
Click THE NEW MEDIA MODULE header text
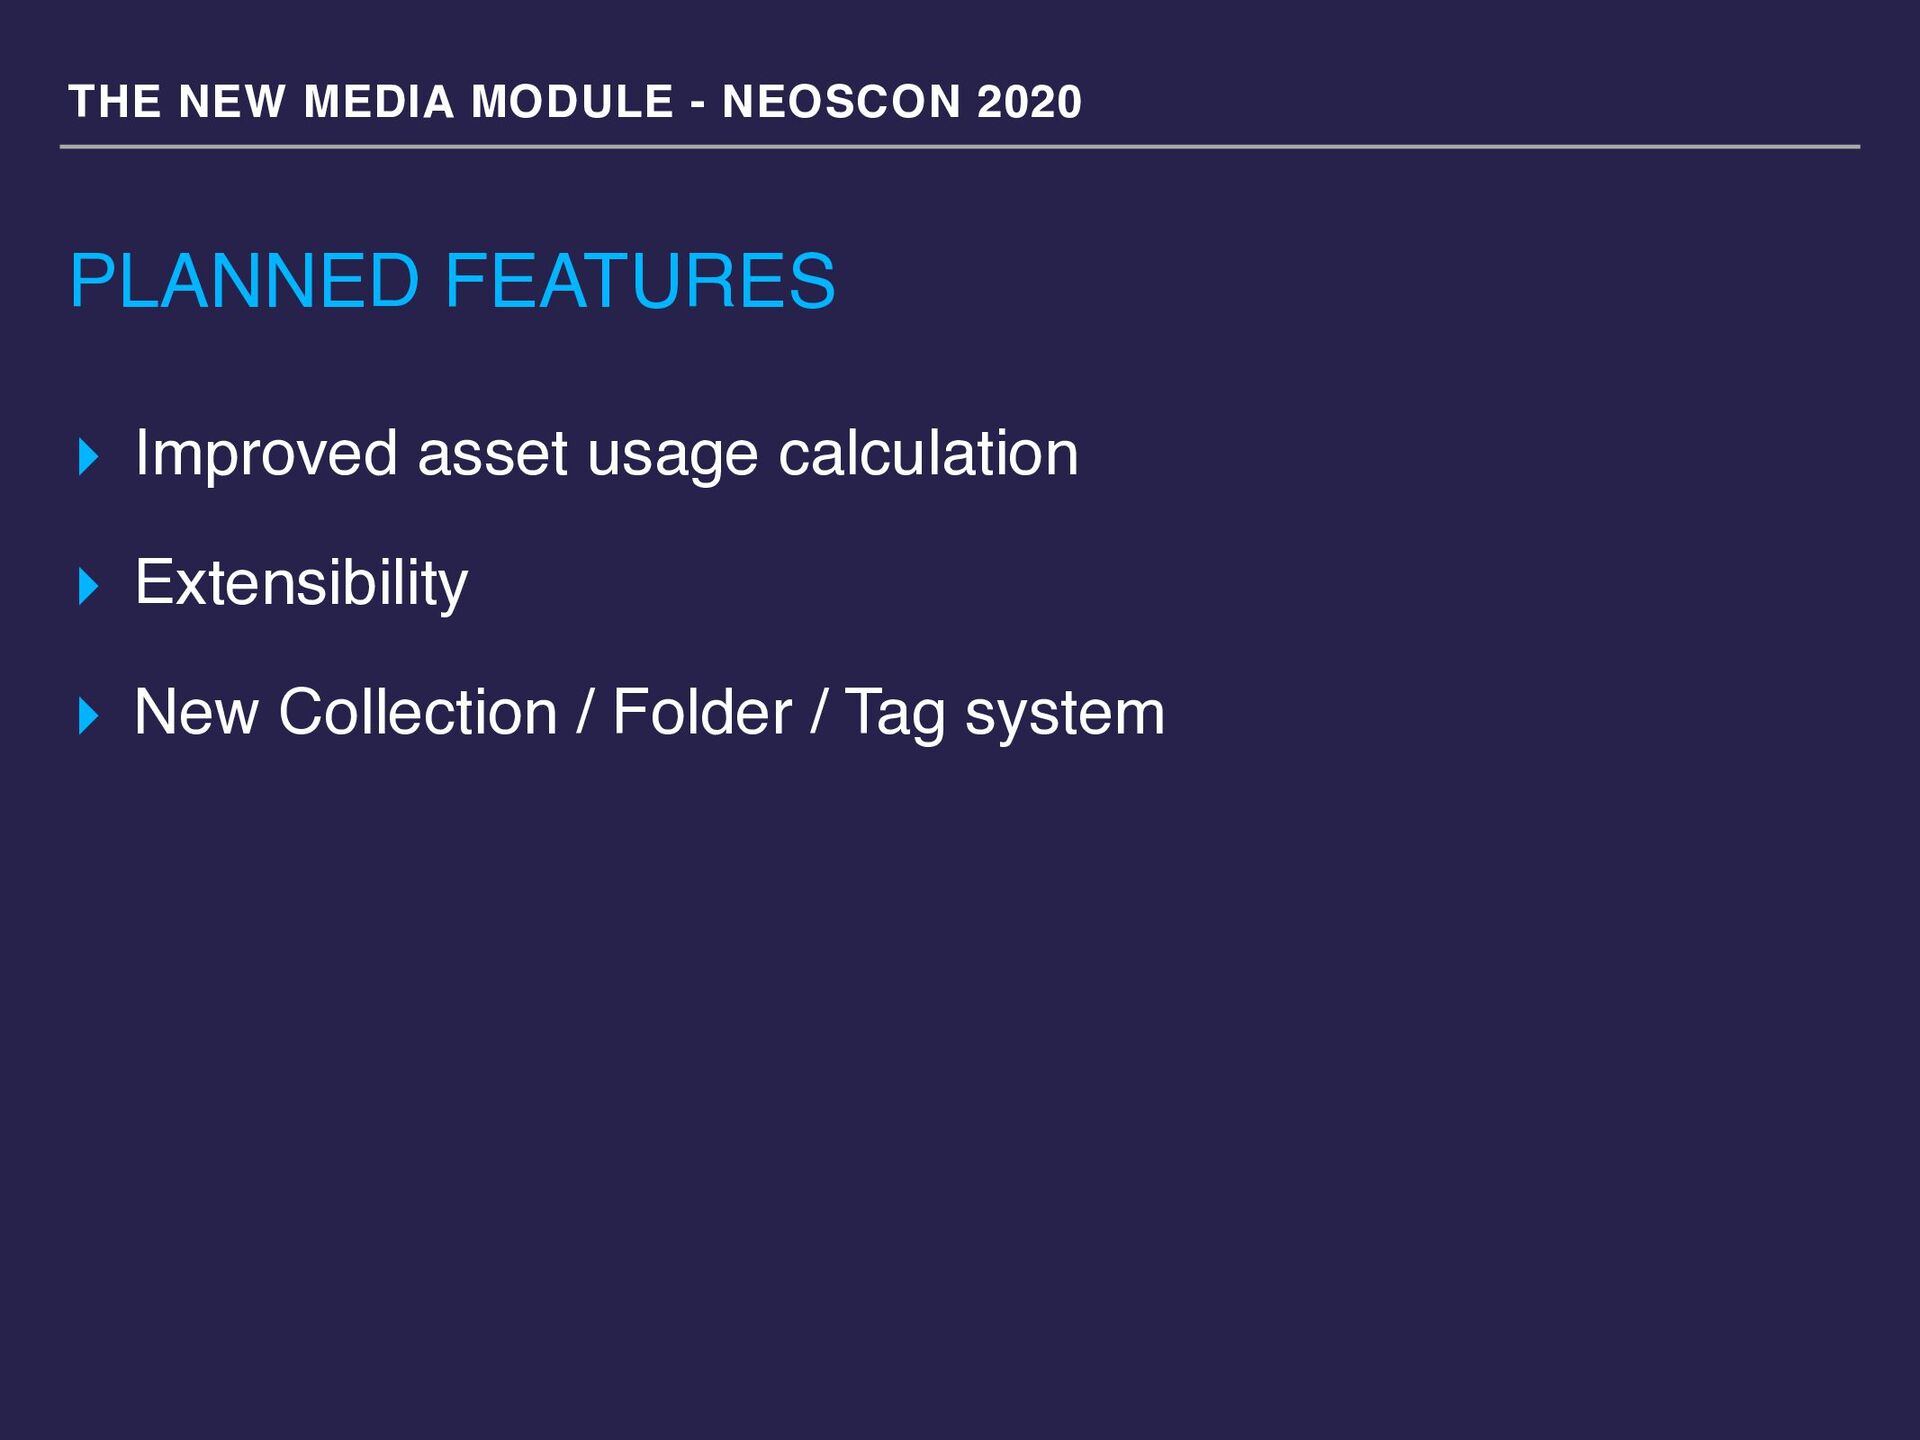(x=371, y=102)
